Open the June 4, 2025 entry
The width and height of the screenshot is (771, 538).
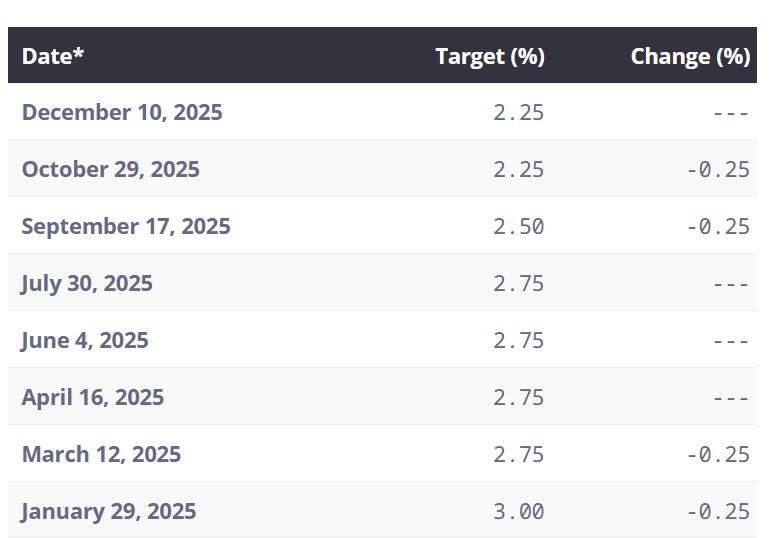click(85, 340)
